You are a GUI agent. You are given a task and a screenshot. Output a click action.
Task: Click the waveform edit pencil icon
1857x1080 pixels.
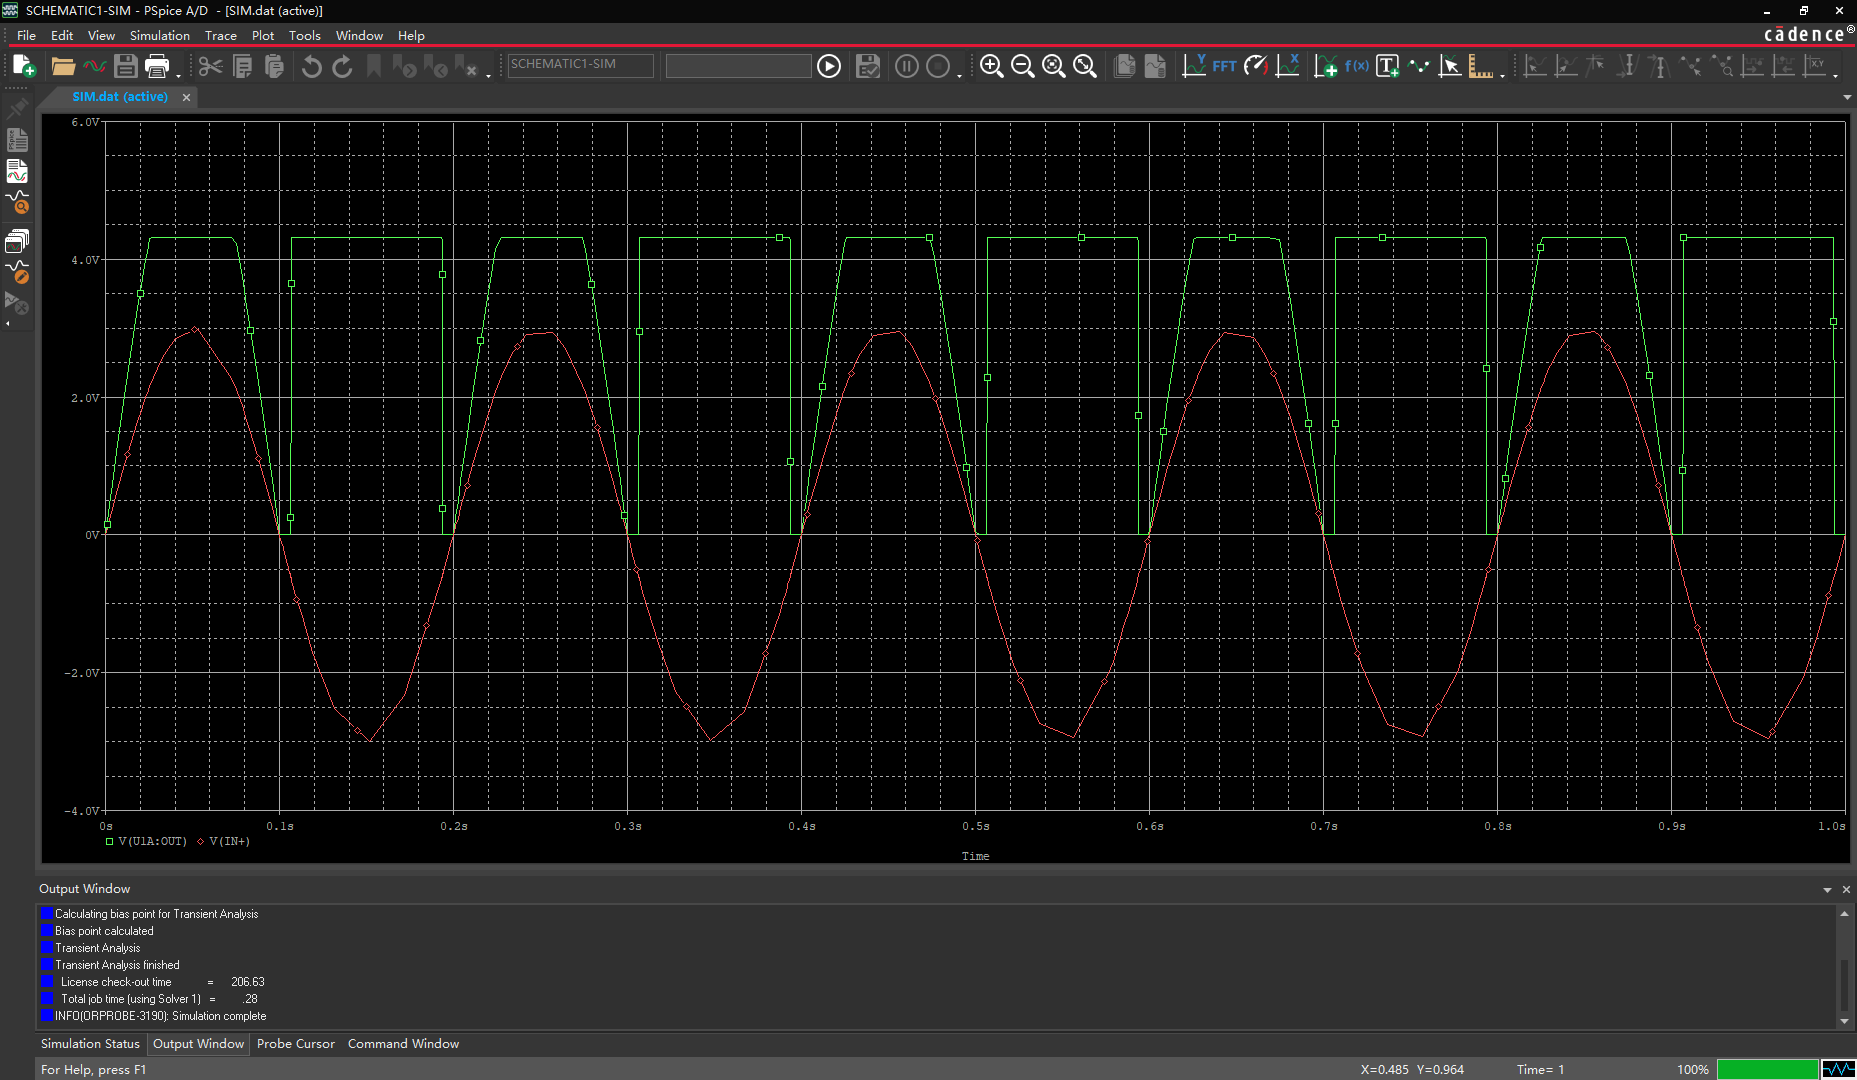point(17,272)
